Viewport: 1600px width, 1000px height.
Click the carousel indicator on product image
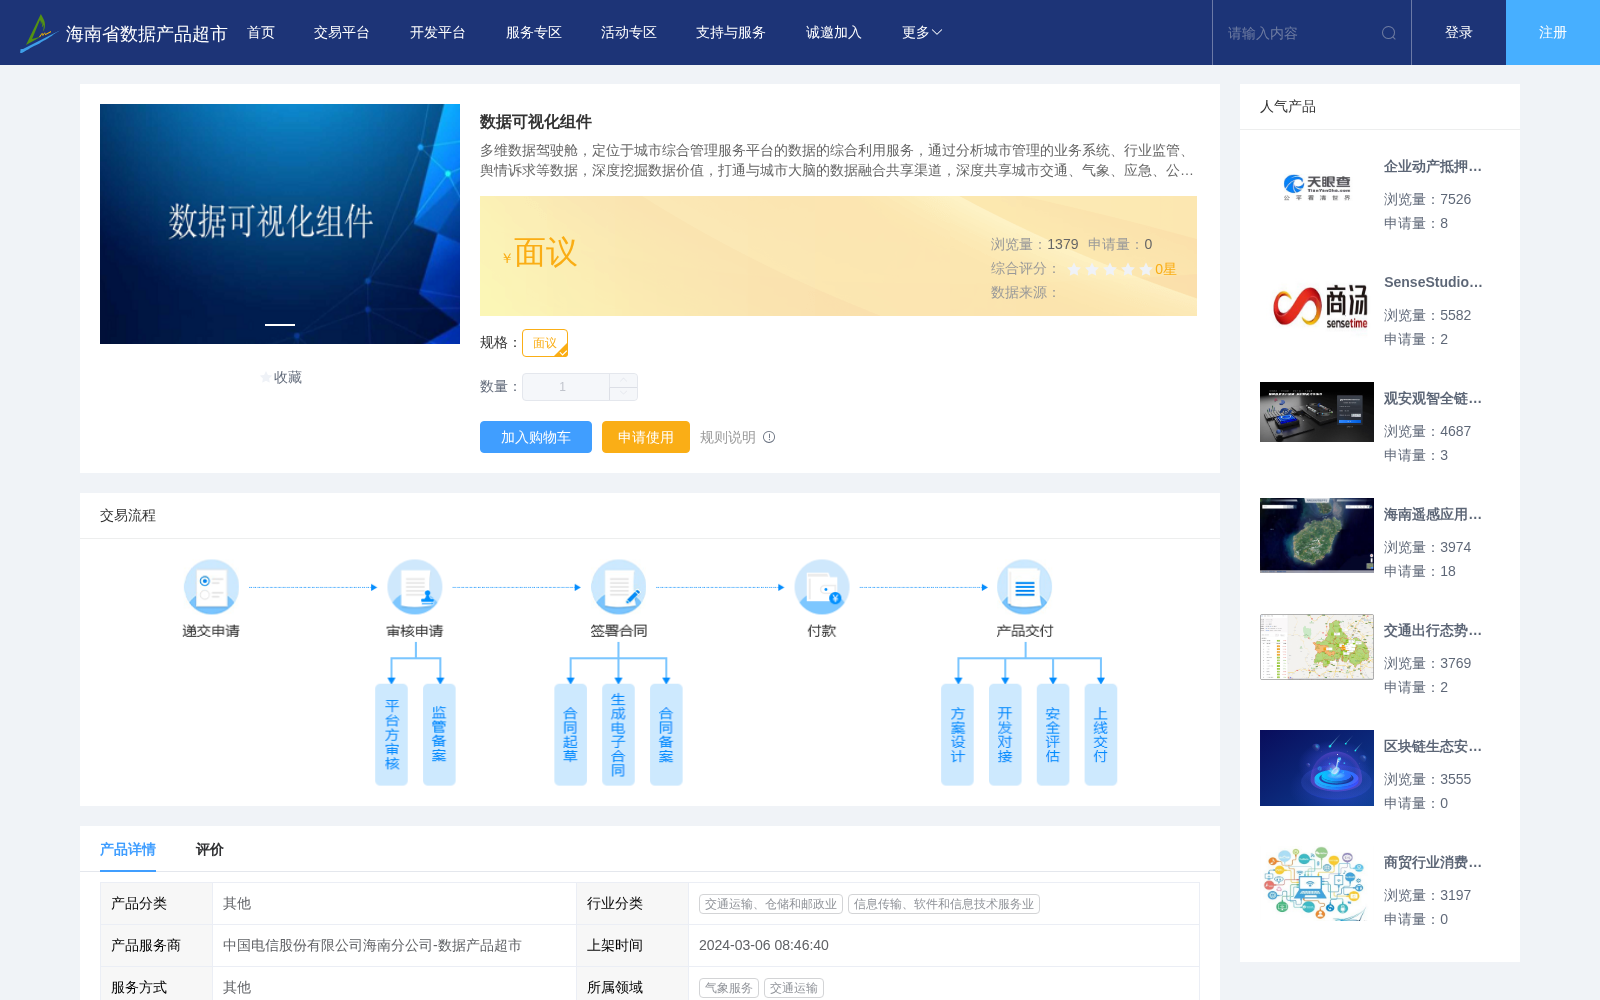coord(280,324)
